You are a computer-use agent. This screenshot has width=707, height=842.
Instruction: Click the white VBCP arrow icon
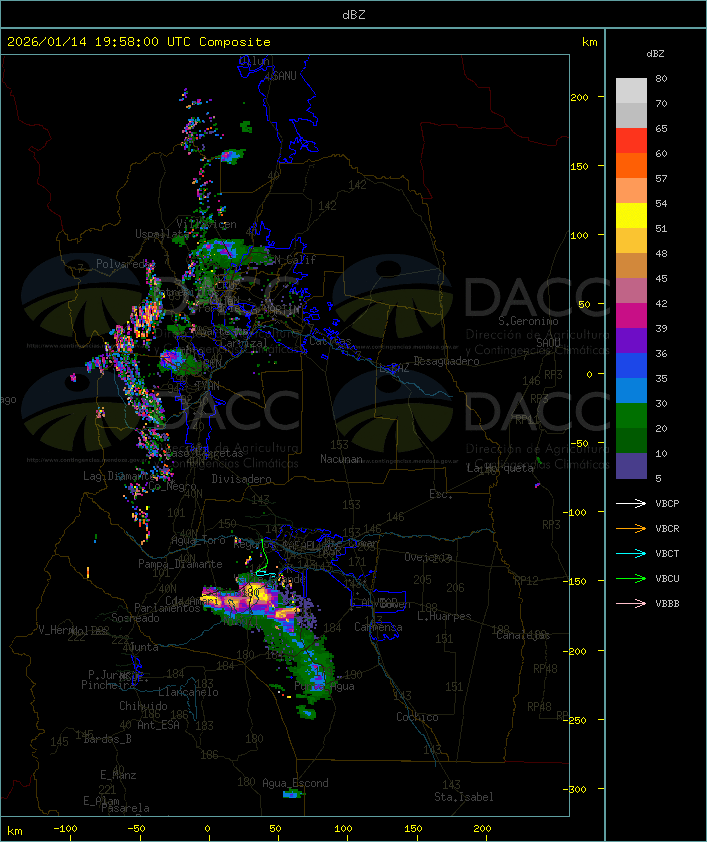(x=631, y=503)
